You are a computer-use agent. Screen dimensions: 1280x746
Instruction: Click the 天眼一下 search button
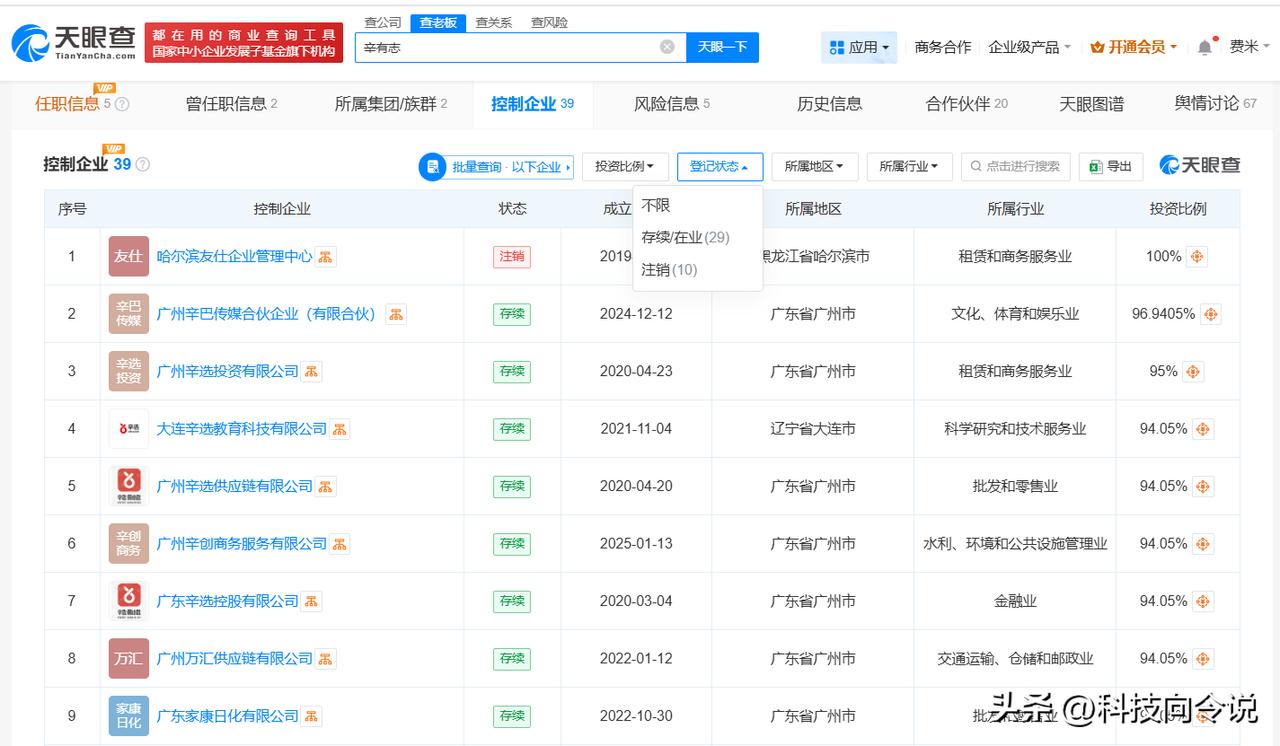[723, 47]
